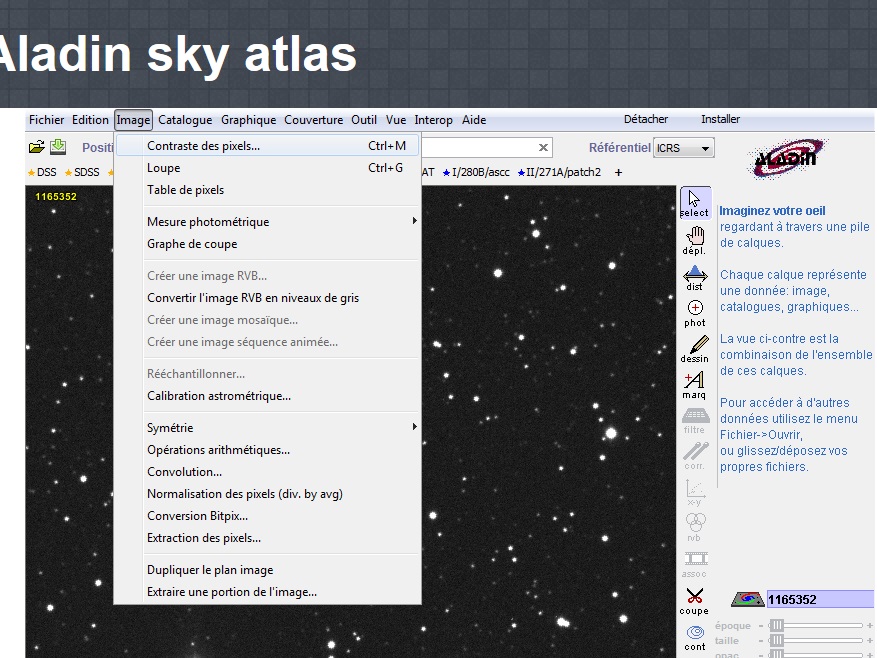Open the Interop menu
The width and height of the screenshot is (877, 658).
[433, 120]
